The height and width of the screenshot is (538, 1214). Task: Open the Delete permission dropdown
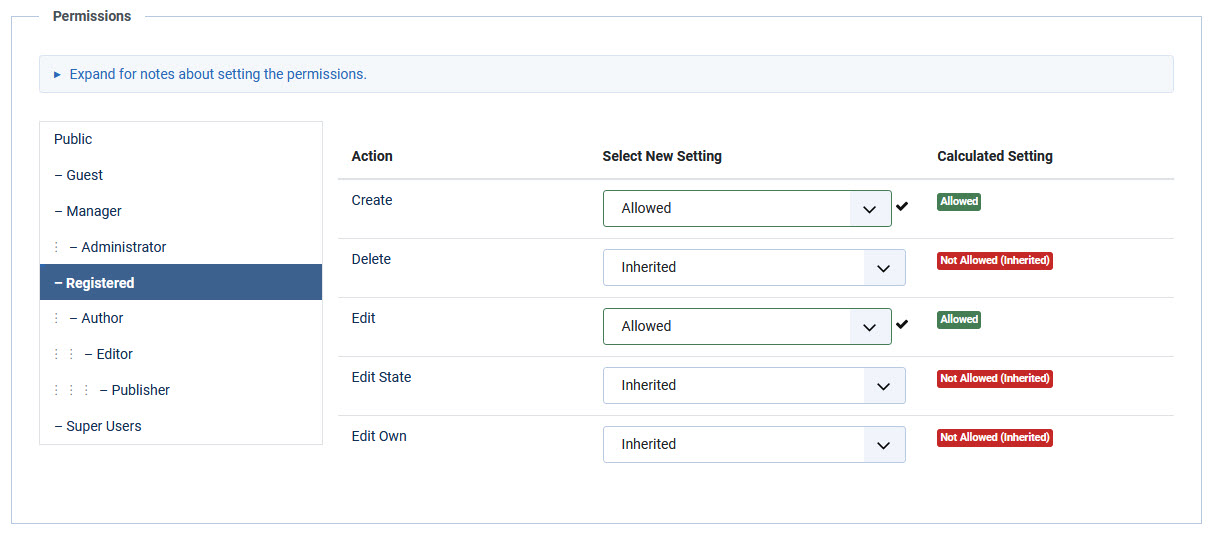tap(753, 268)
